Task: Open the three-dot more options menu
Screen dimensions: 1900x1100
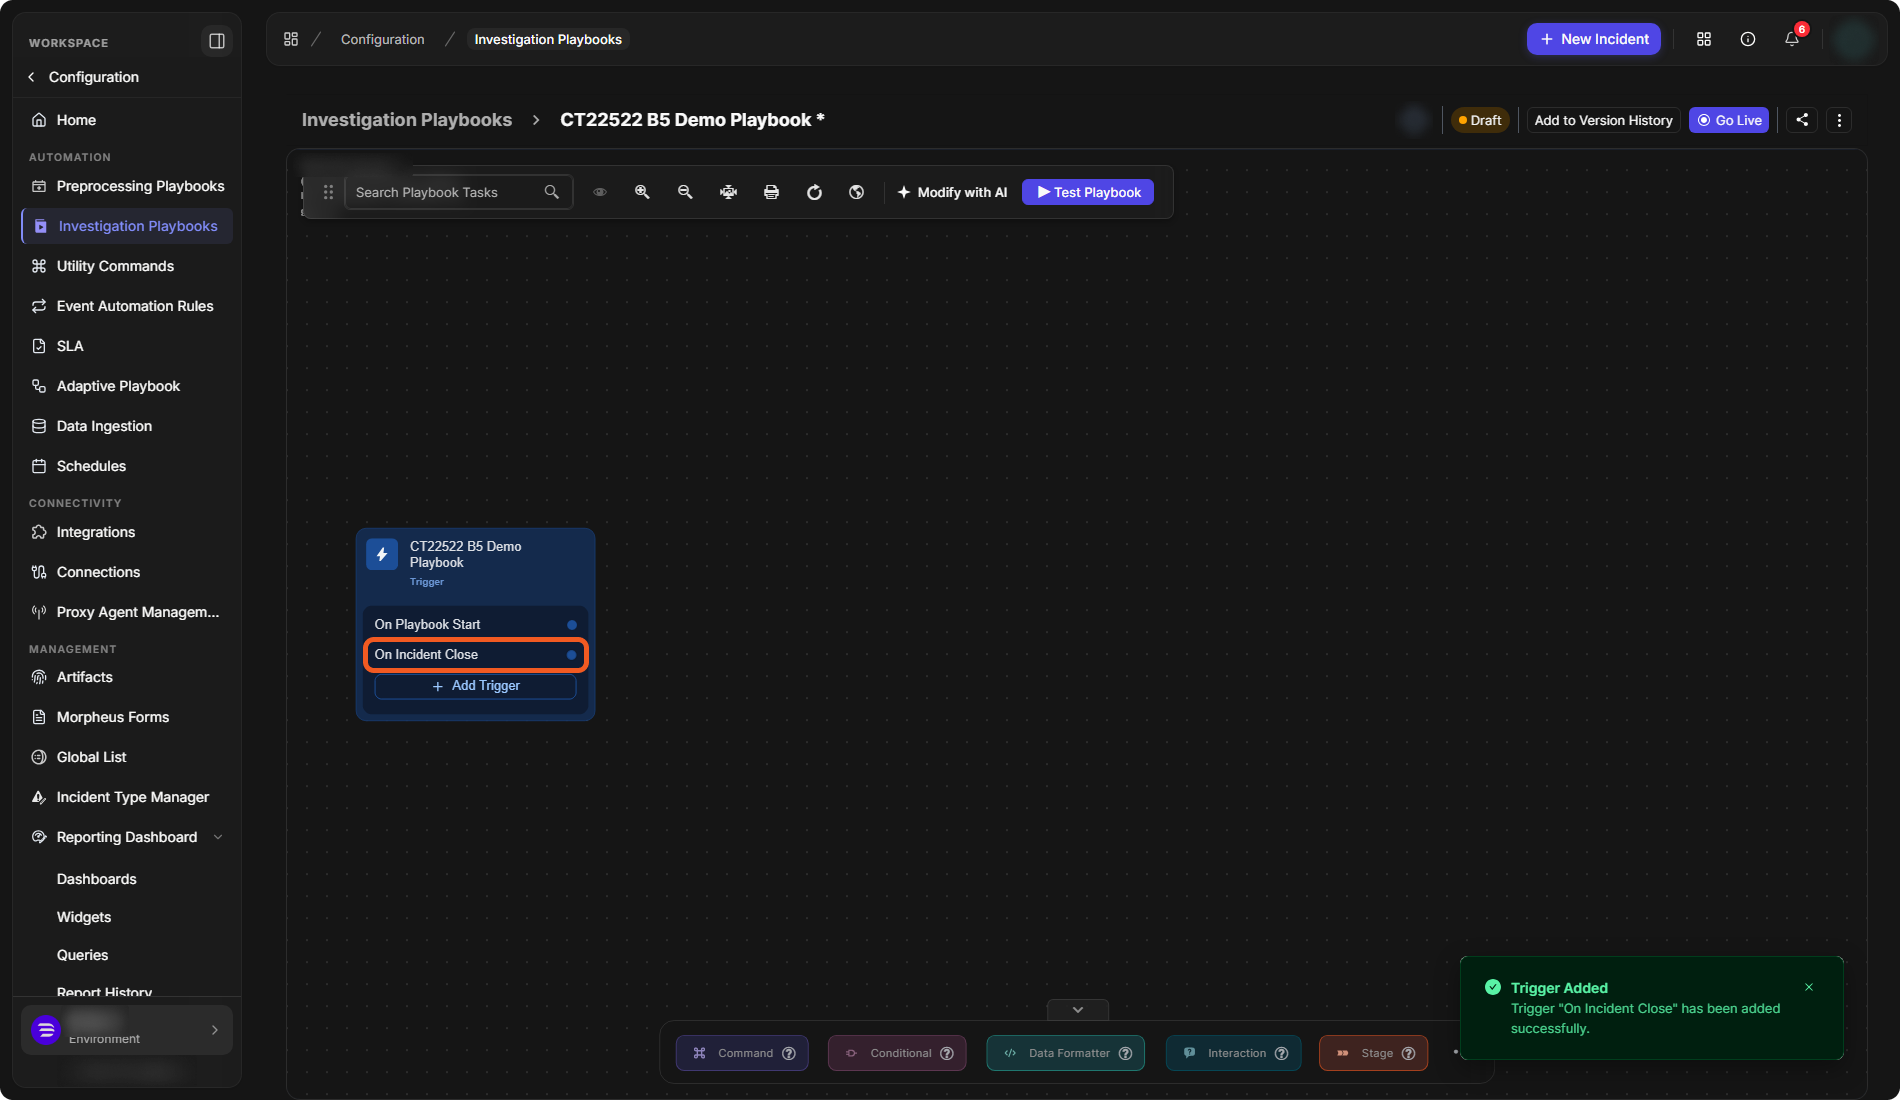Action: [x=1839, y=120]
